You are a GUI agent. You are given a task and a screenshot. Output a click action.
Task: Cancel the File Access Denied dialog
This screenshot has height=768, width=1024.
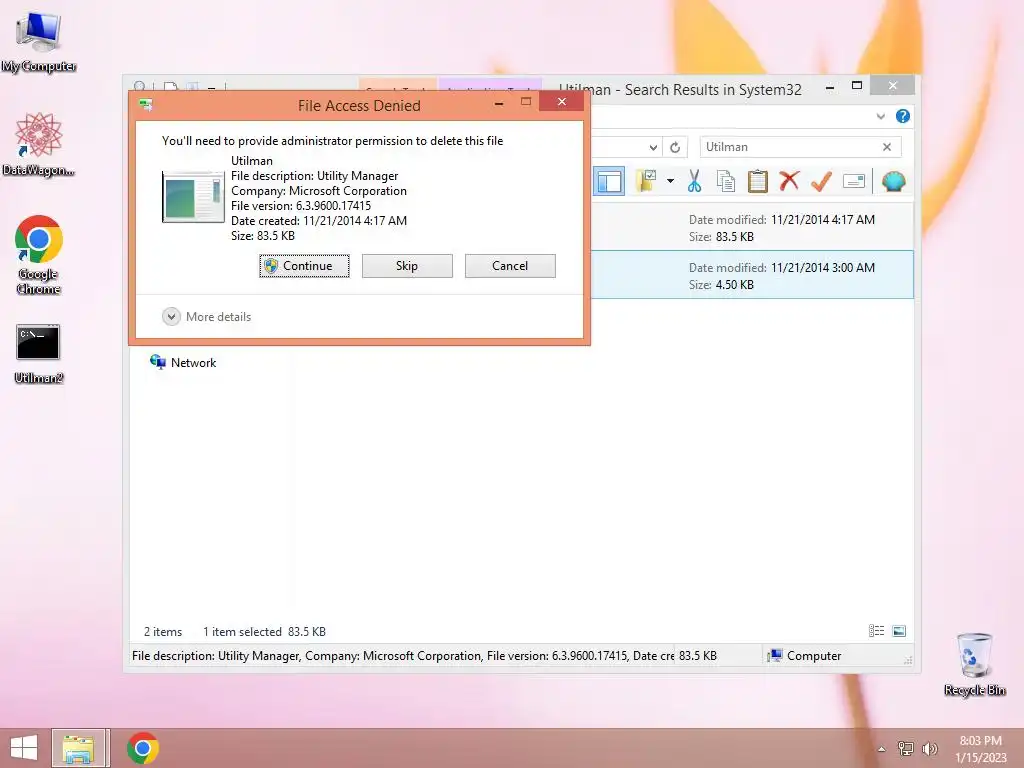pos(510,266)
